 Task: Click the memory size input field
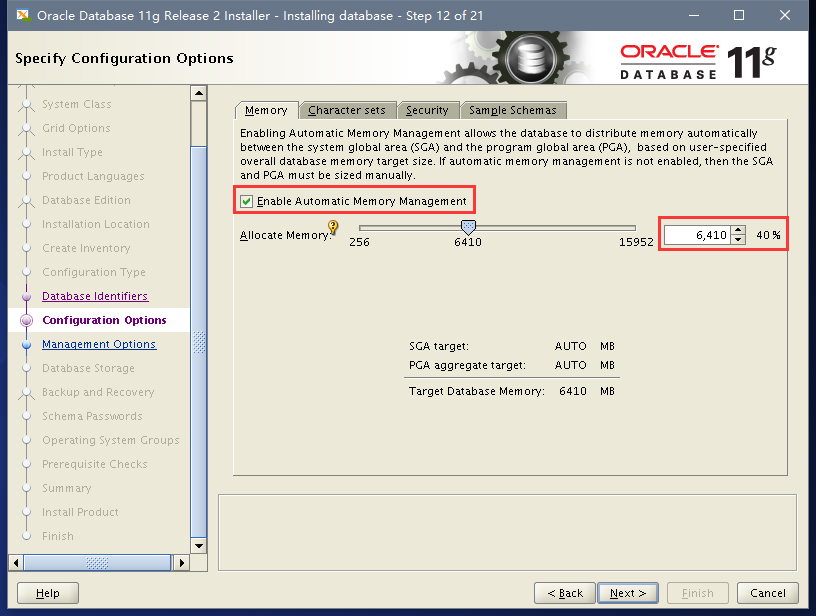tap(696, 235)
